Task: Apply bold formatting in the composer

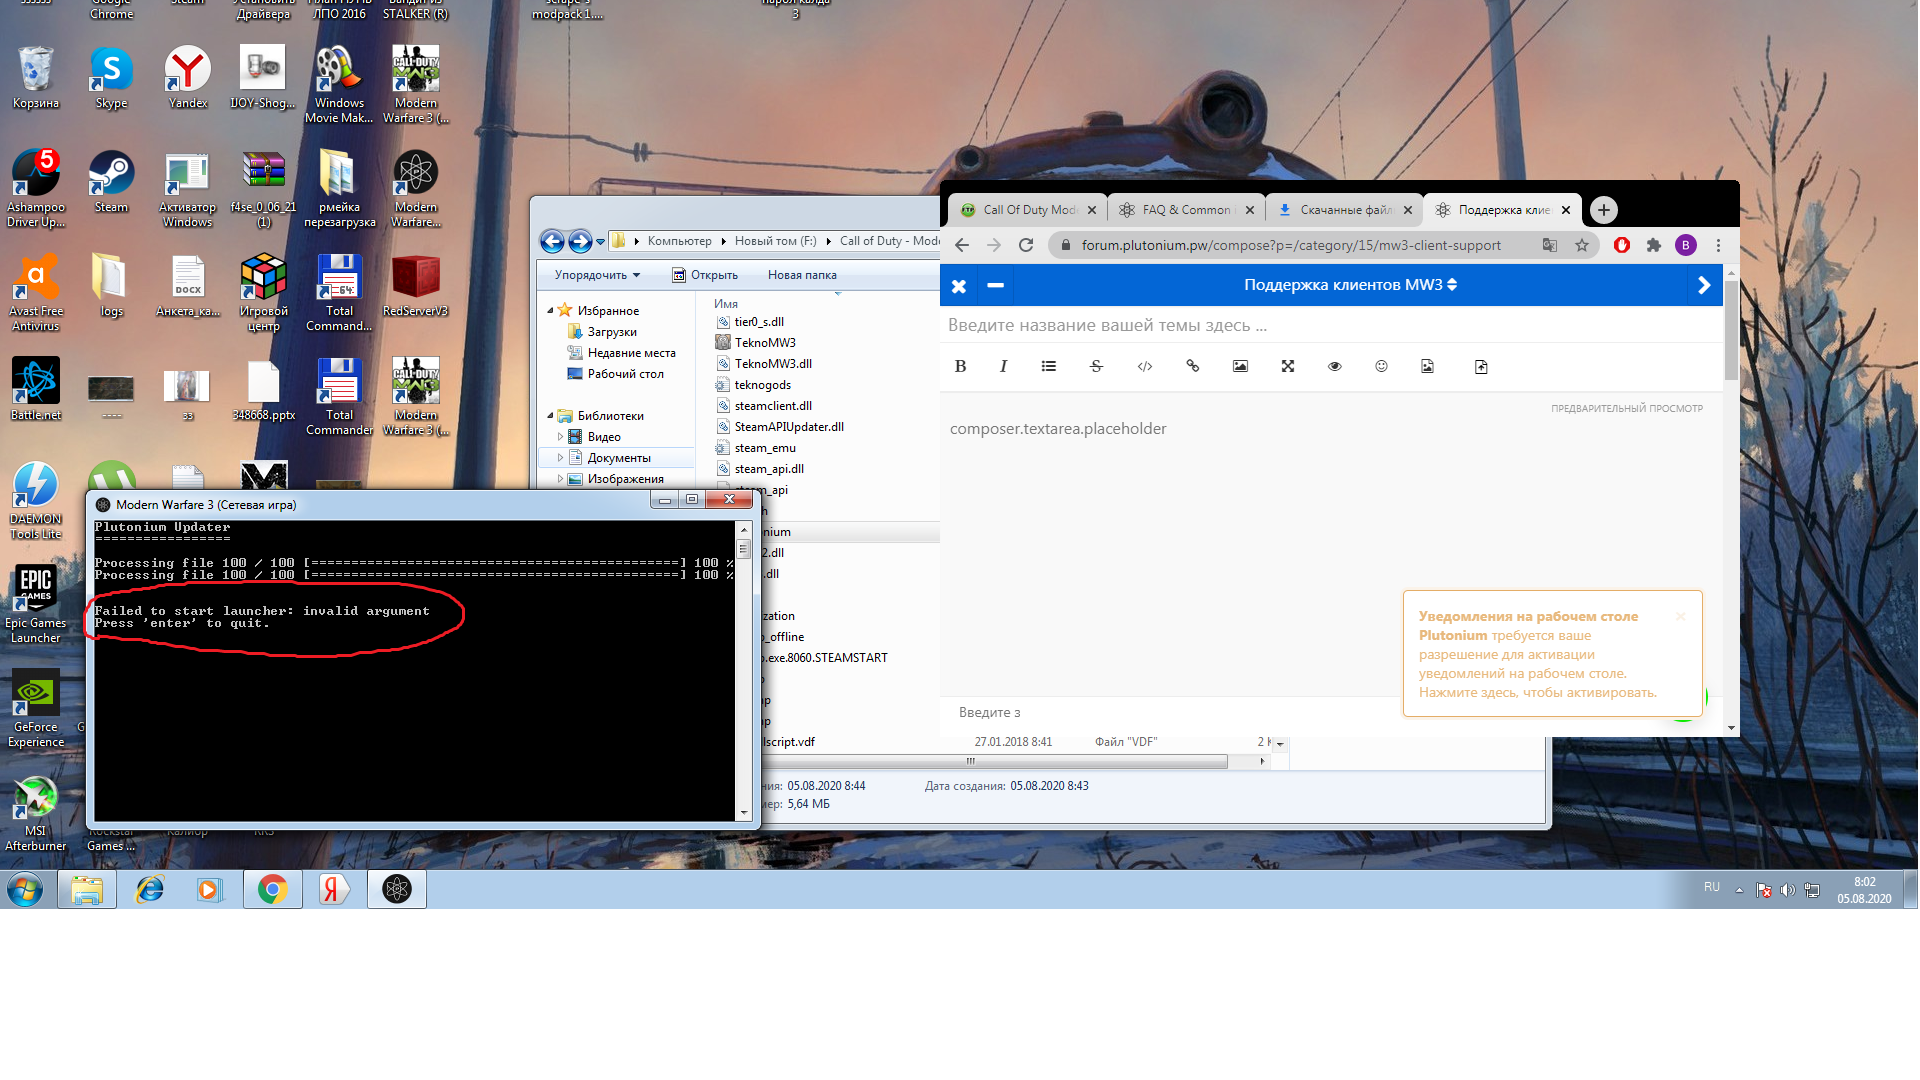Action: click(960, 366)
